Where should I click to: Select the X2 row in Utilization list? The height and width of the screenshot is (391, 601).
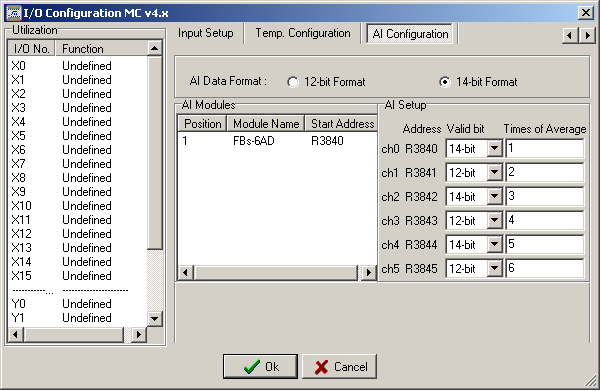click(x=77, y=94)
